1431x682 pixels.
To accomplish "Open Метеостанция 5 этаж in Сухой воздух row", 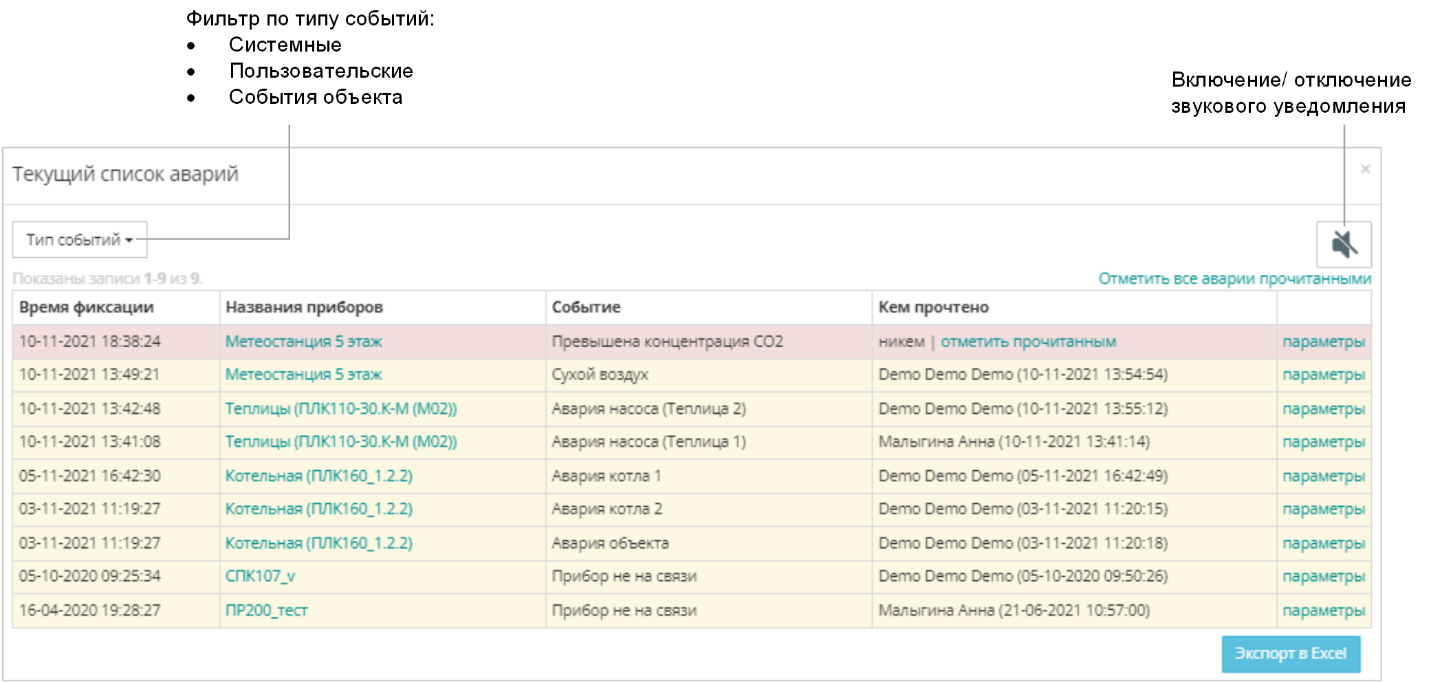I will [x=304, y=375].
